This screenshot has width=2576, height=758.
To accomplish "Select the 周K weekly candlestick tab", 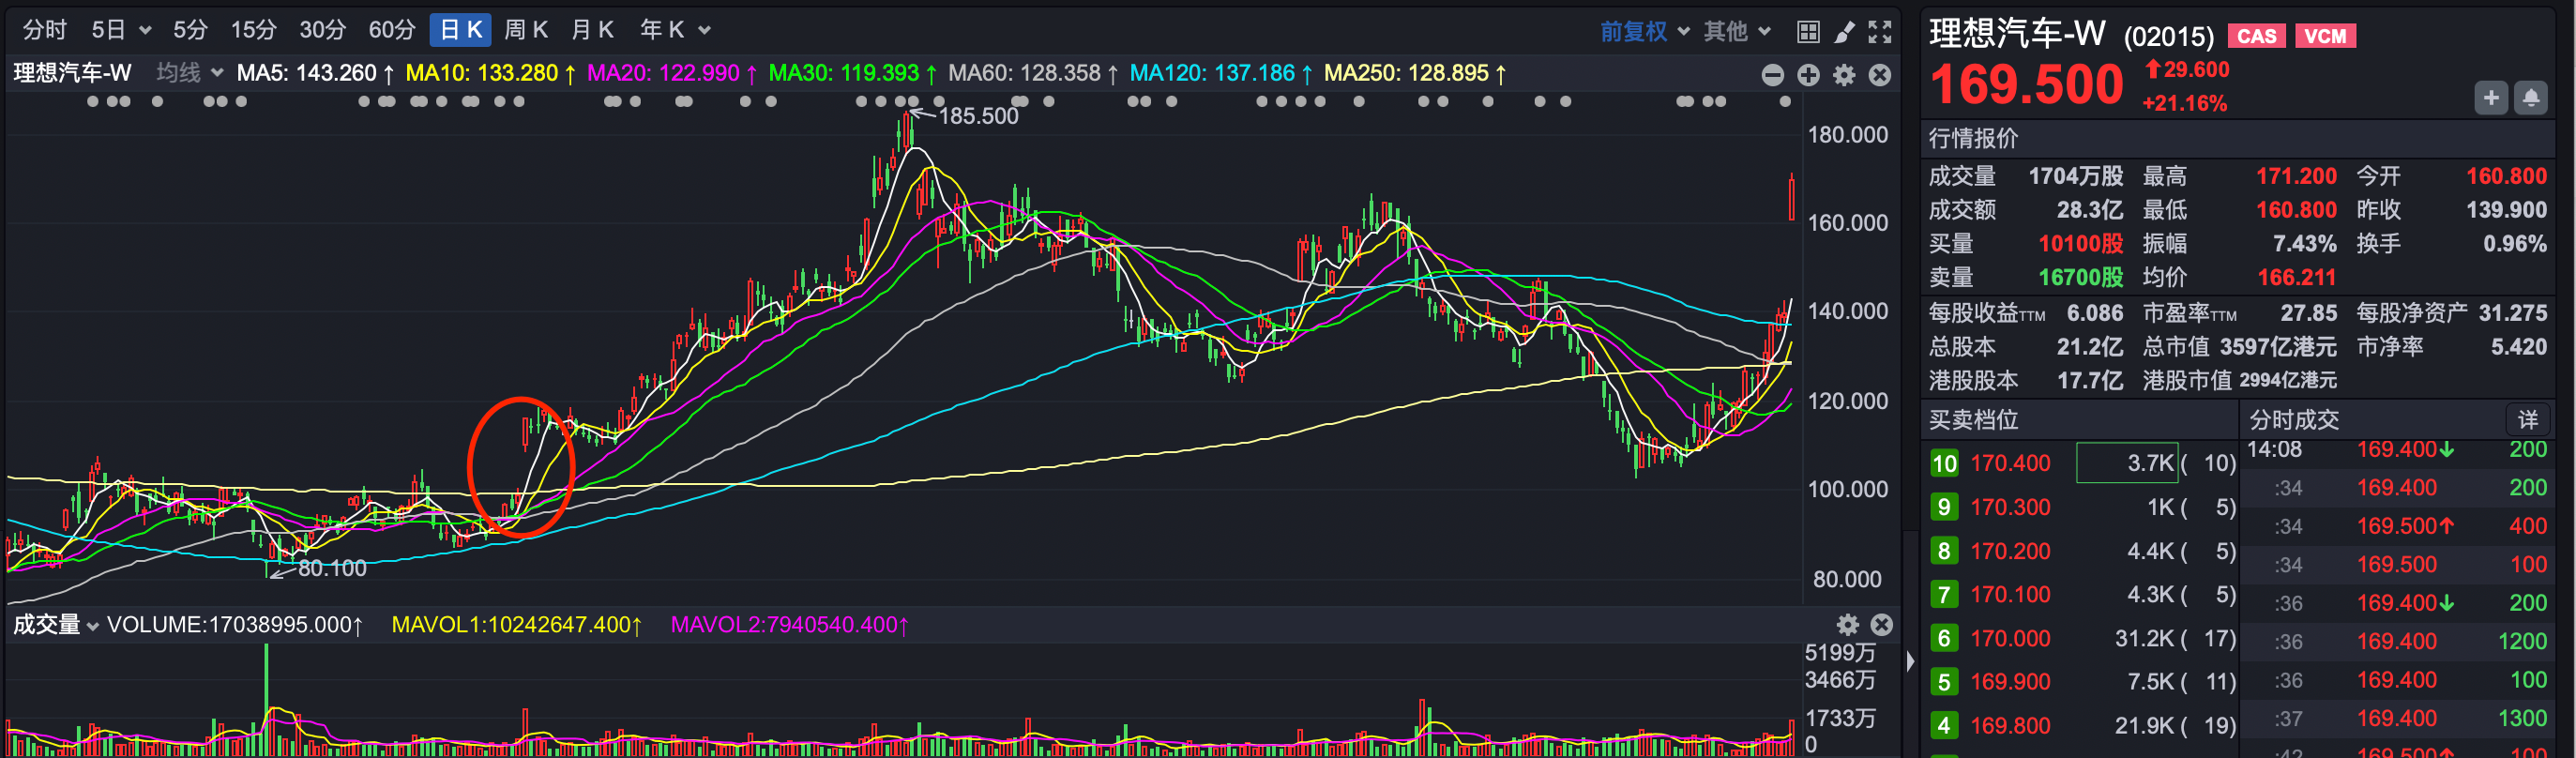I will (526, 30).
